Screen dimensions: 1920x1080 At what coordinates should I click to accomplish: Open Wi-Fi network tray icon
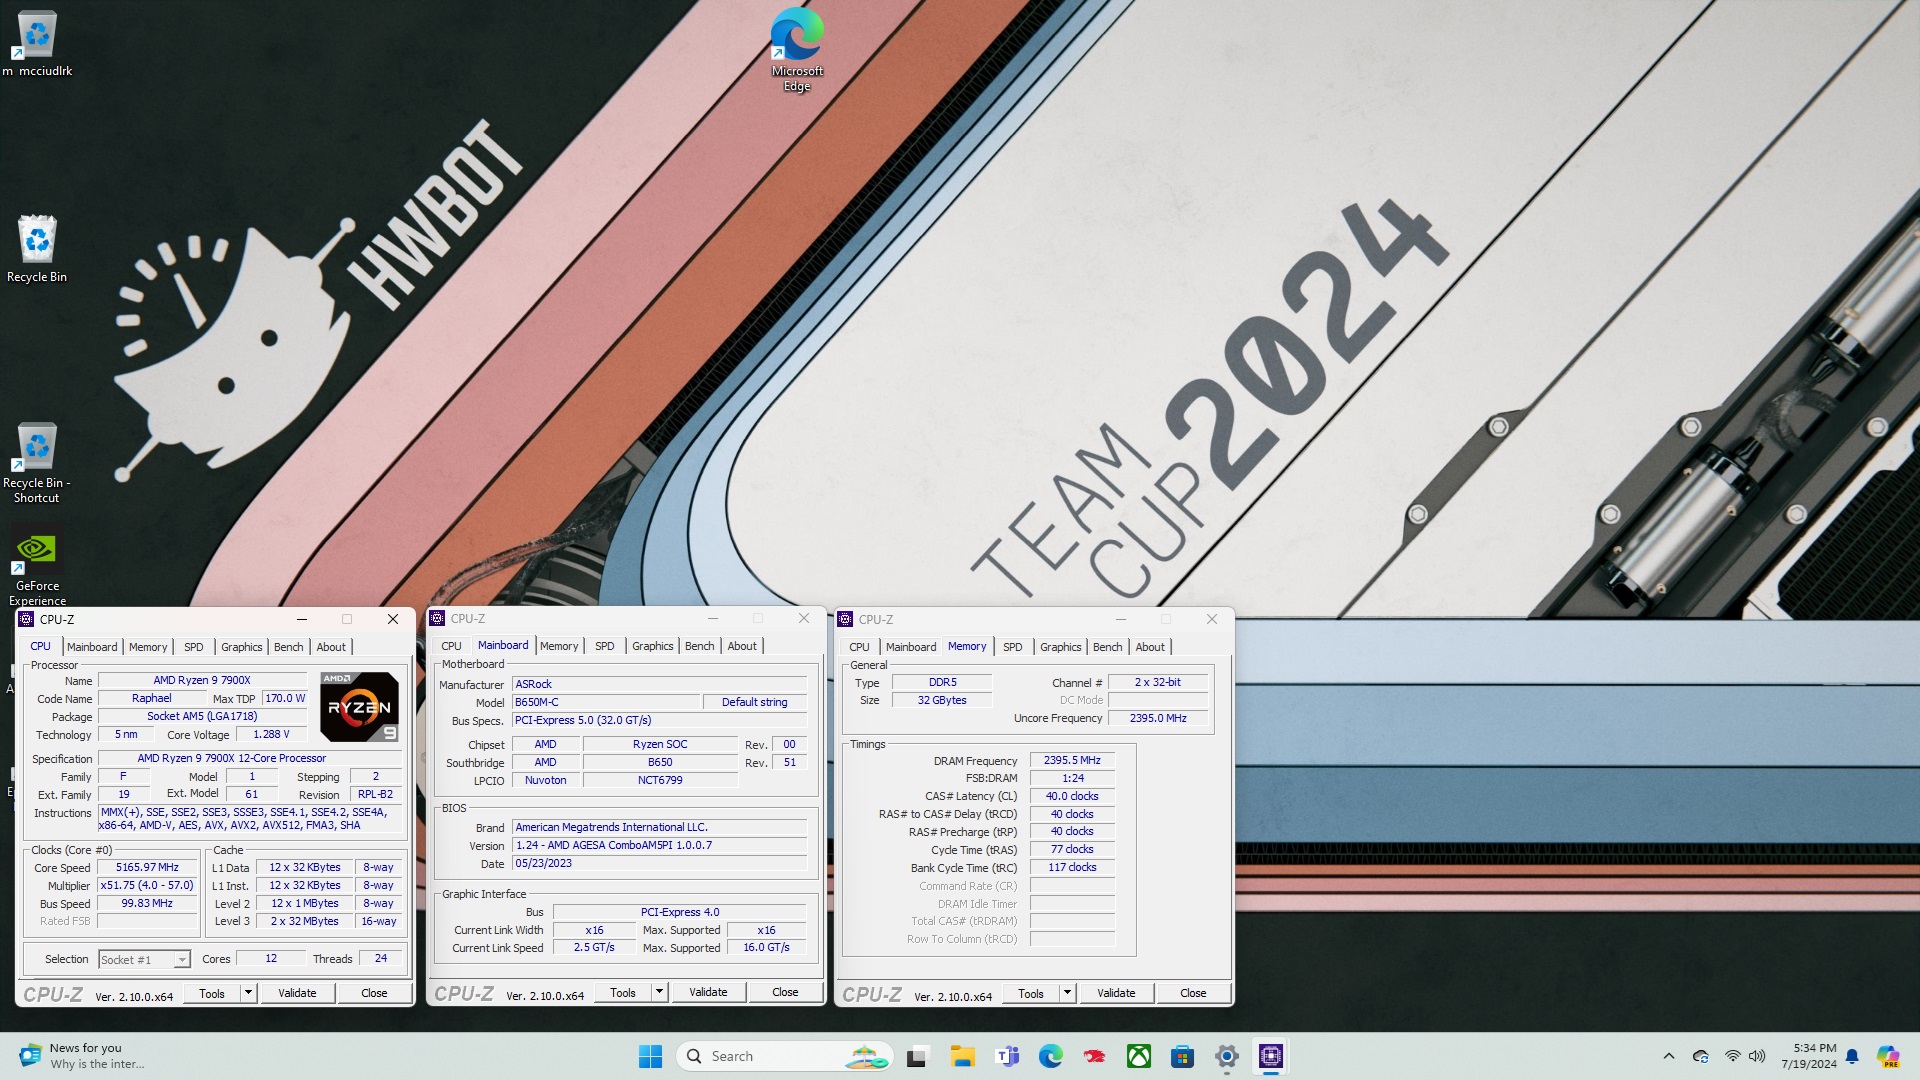pos(1732,1056)
